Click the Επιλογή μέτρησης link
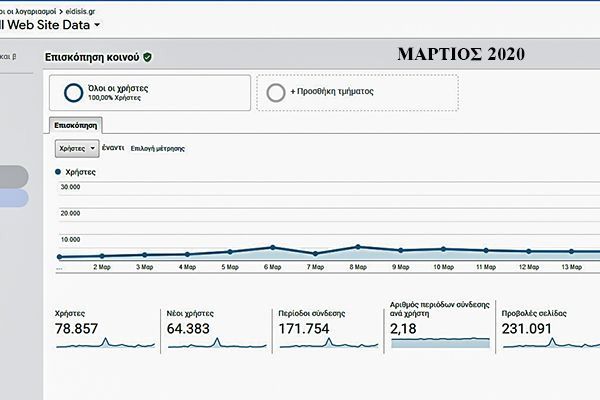Viewport: 600px width, 400px height. point(157,148)
